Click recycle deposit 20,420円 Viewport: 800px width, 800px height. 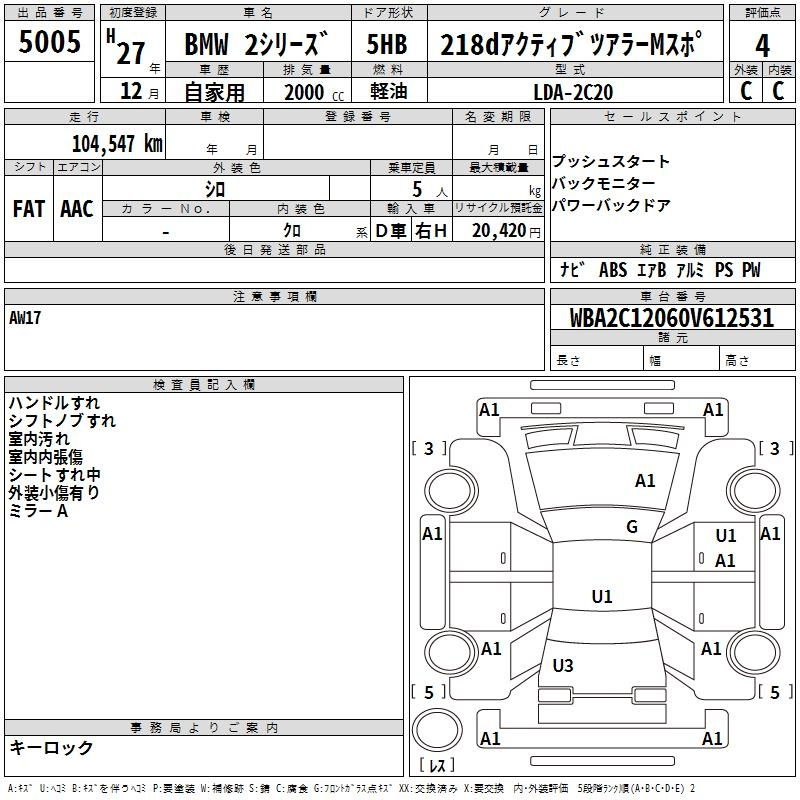click(506, 231)
